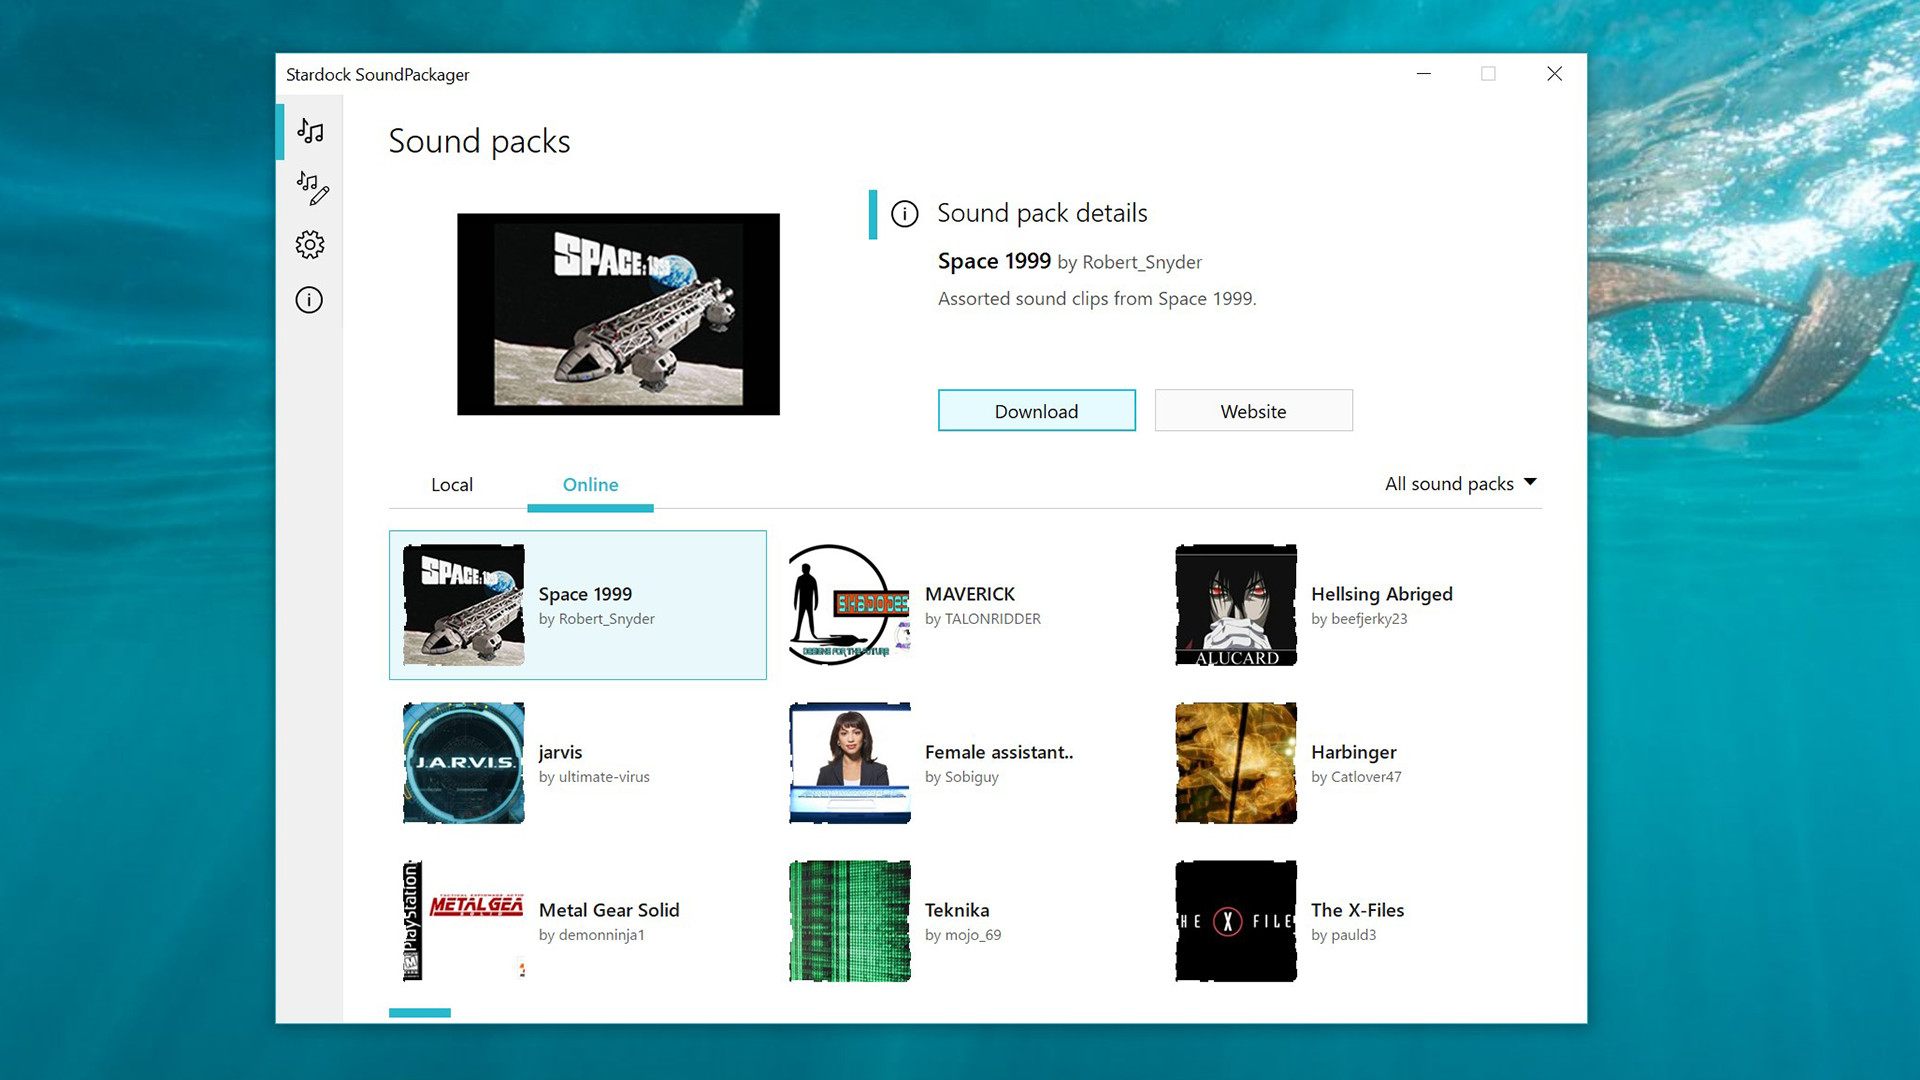Click the scrollbar below the pack list
The image size is (1920, 1080).
pos(419,1012)
